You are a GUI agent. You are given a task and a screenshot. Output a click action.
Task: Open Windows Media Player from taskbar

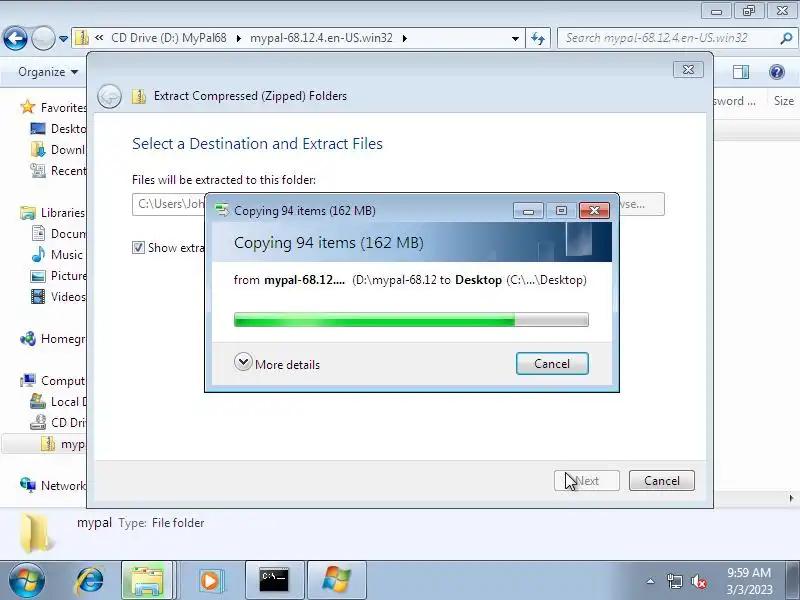[x=210, y=581]
